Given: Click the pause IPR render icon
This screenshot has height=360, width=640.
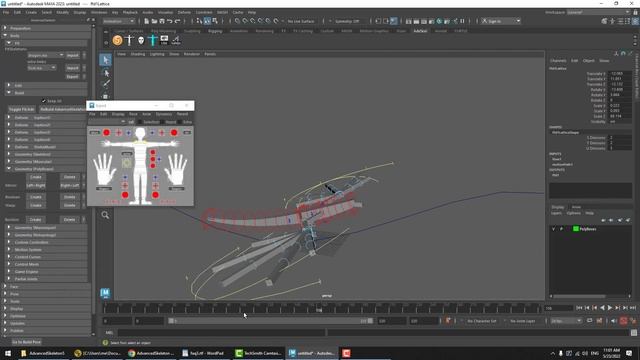Looking at the screenshot, I should coord(462,21).
